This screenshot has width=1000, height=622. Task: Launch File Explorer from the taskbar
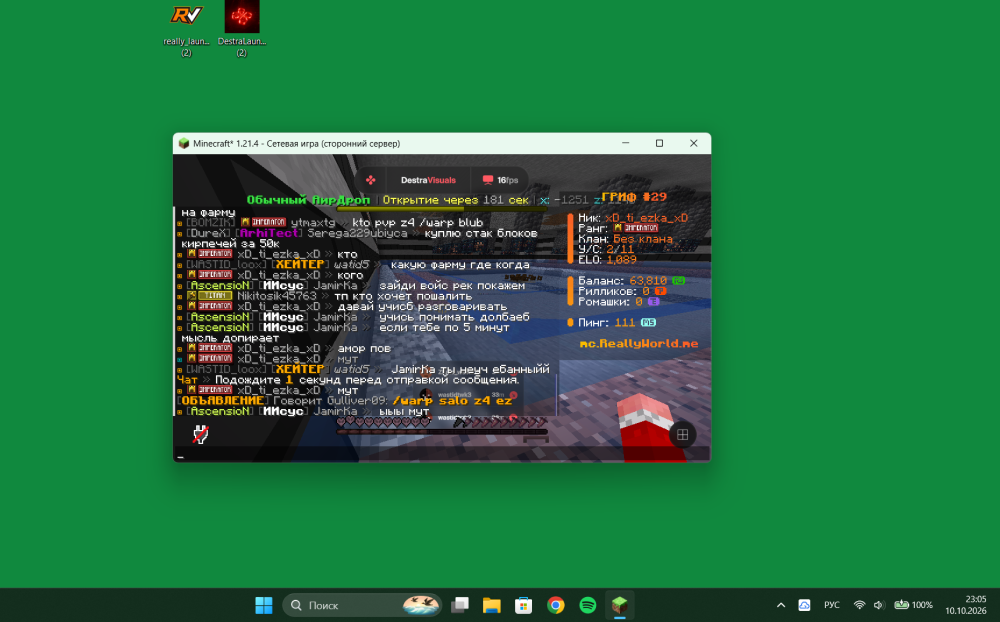point(492,605)
